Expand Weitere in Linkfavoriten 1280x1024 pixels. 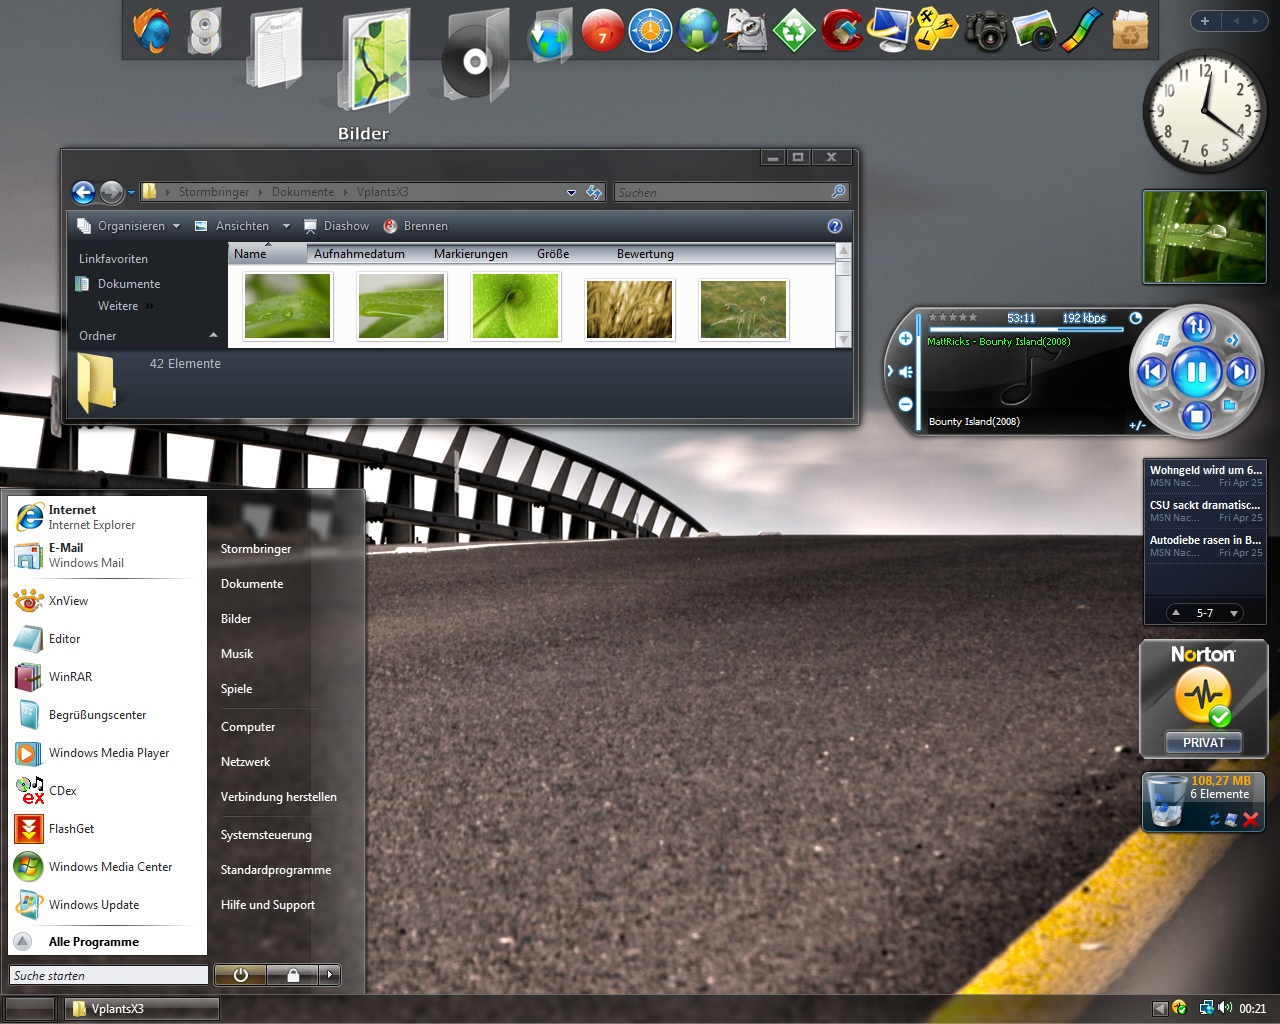click(x=126, y=306)
